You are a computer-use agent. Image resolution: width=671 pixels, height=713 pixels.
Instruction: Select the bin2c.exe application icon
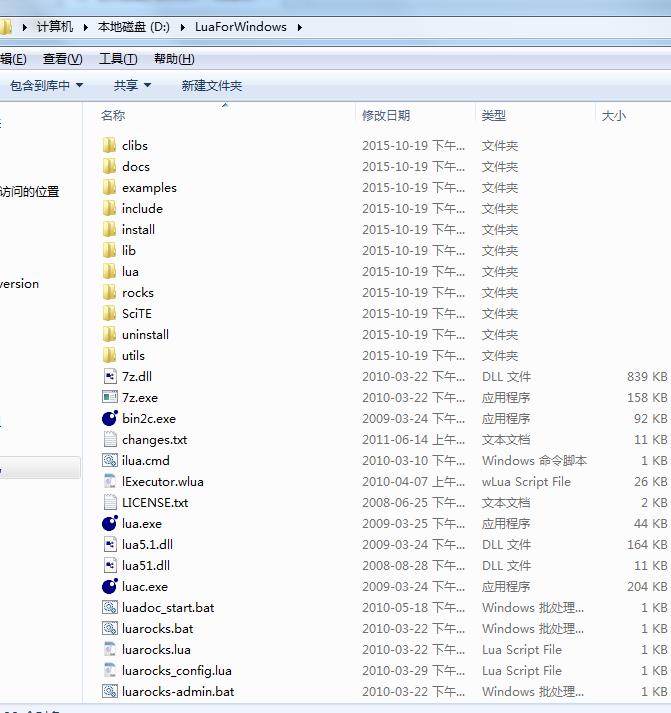point(110,418)
